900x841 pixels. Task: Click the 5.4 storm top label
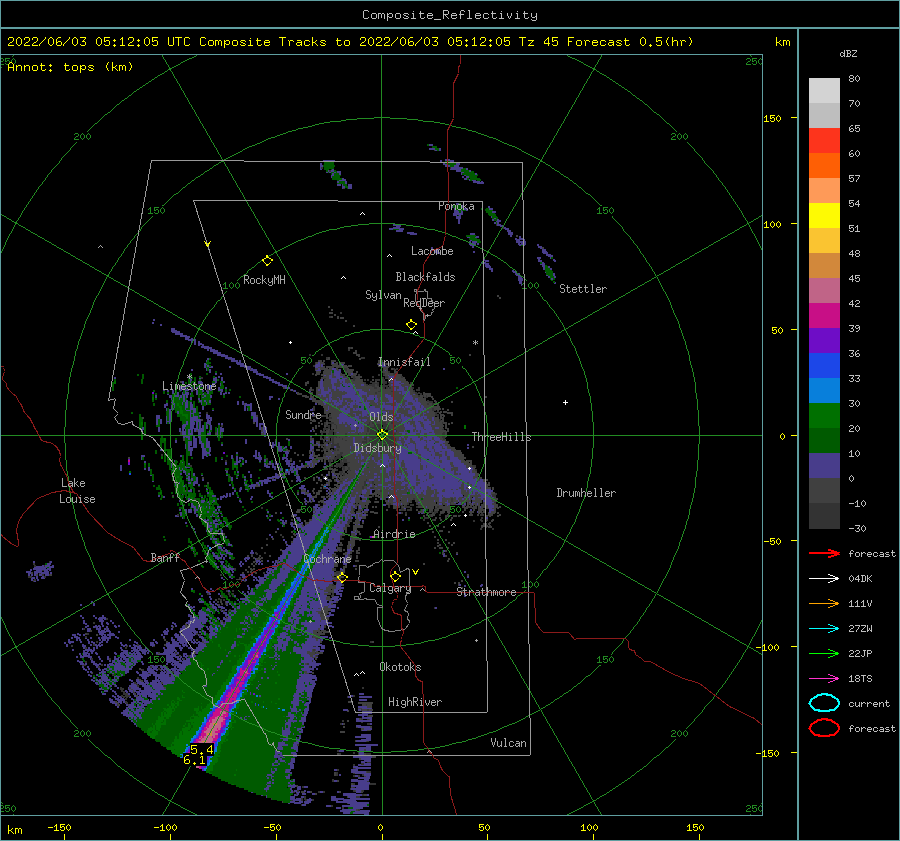(201, 749)
